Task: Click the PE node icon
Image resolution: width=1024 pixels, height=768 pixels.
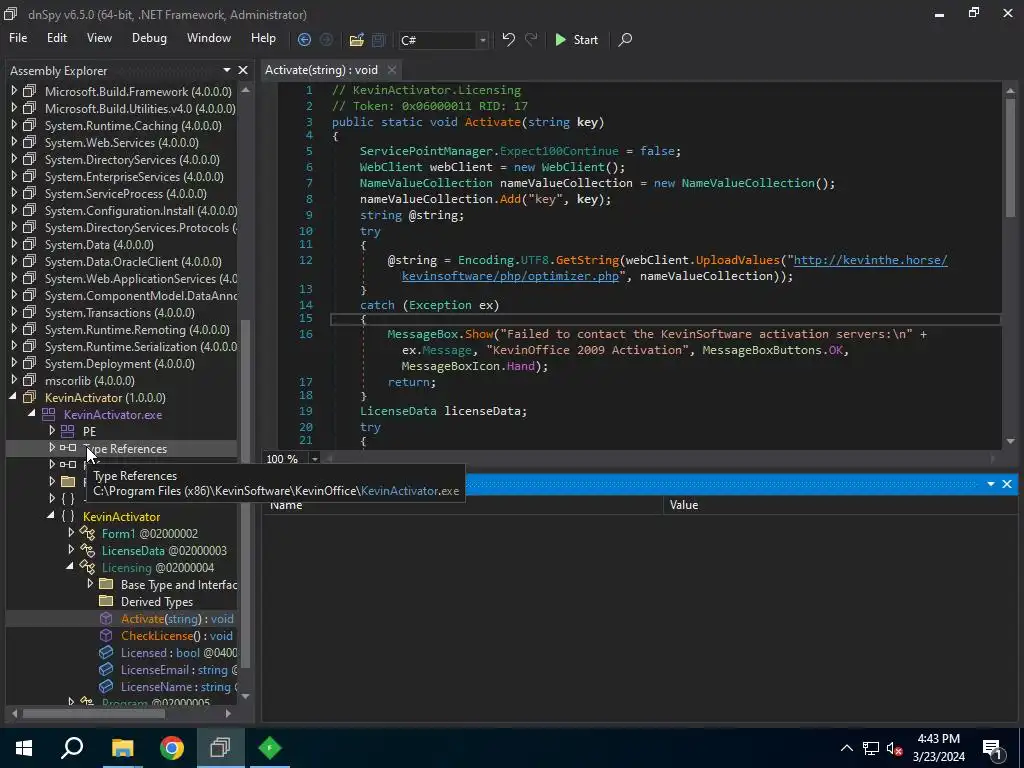Action: [x=67, y=431]
